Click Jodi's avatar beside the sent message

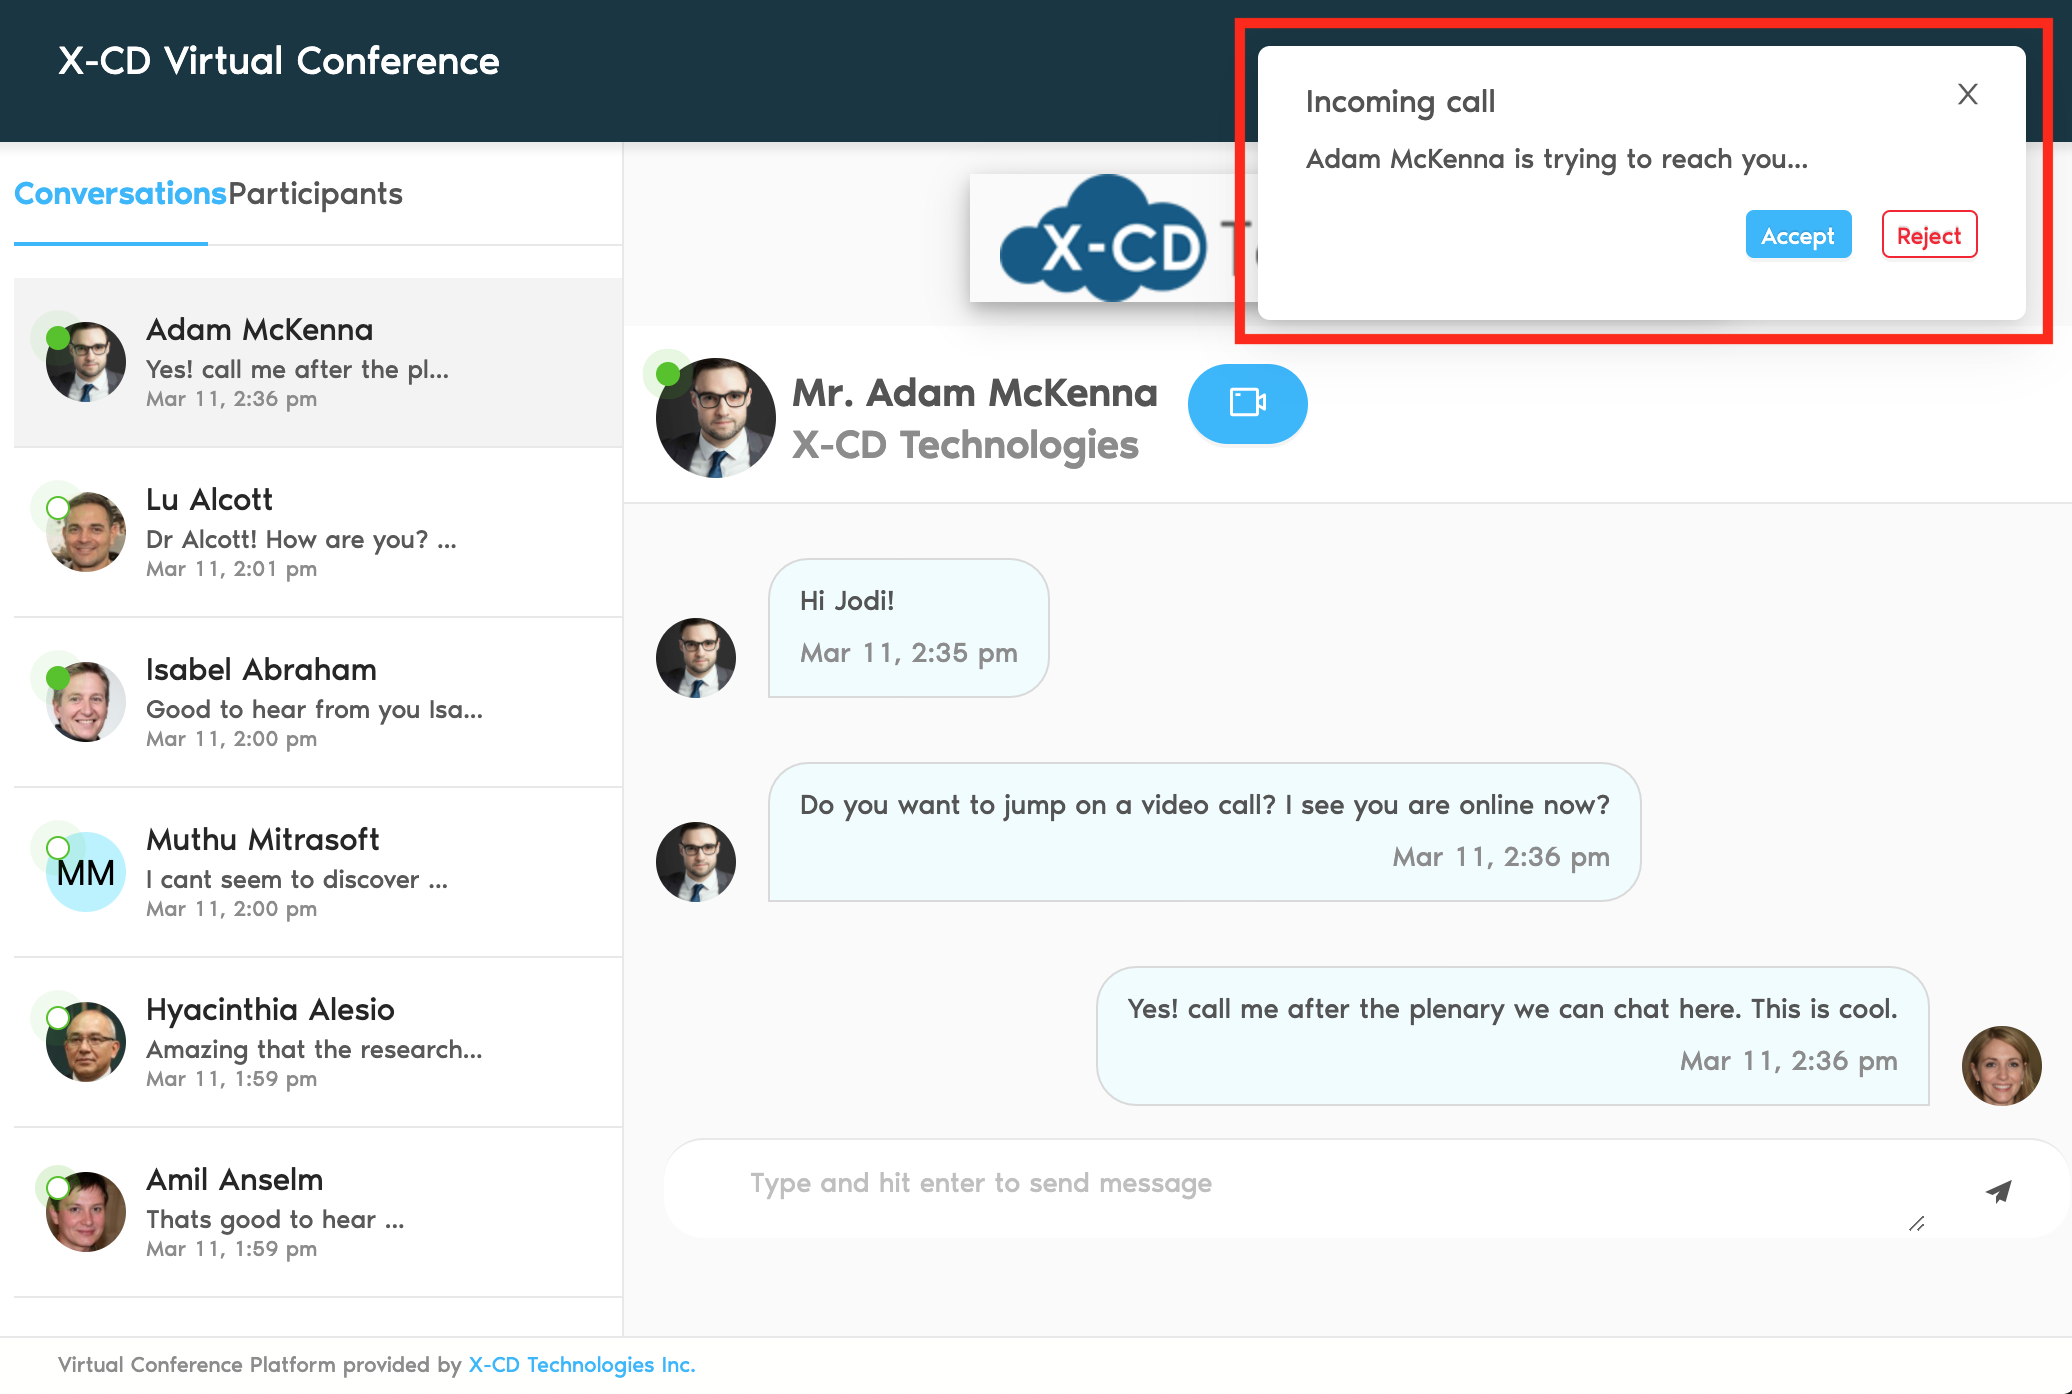click(x=2001, y=1066)
